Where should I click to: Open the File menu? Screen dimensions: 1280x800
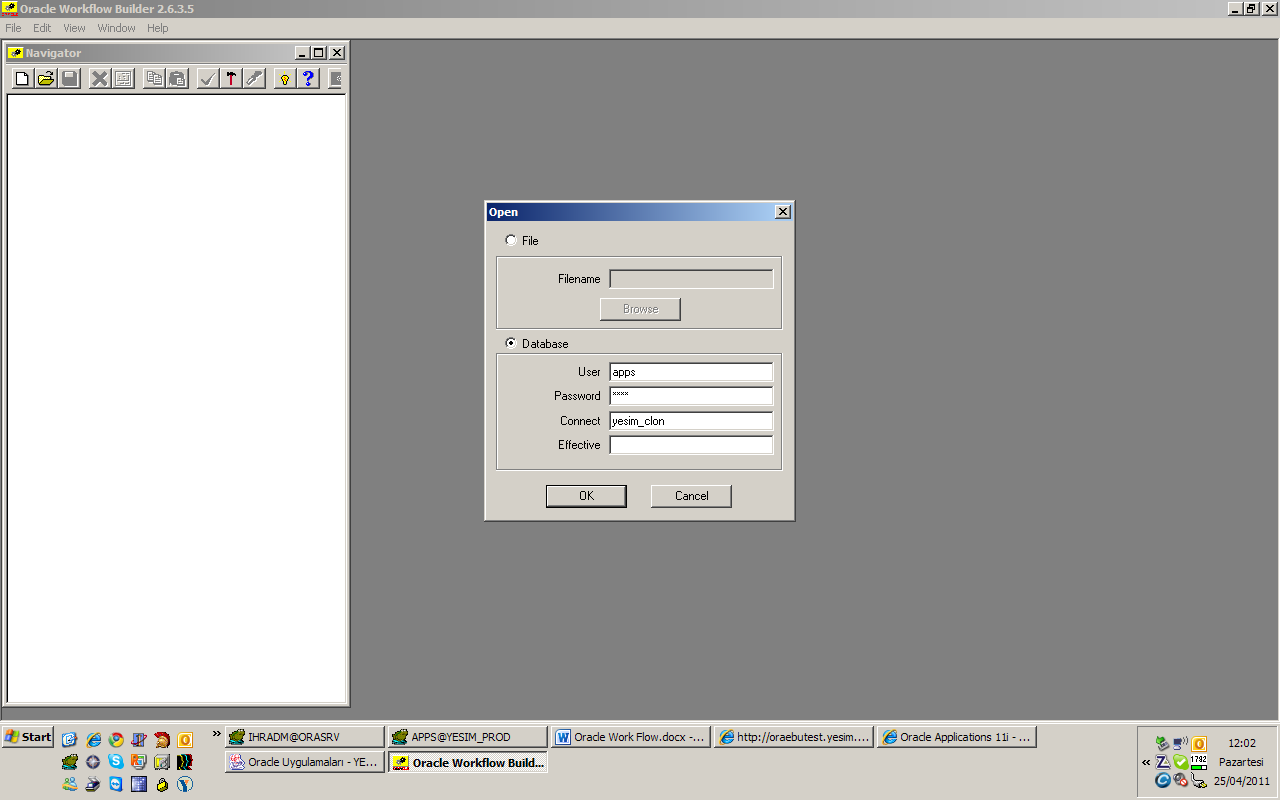click(13, 28)
